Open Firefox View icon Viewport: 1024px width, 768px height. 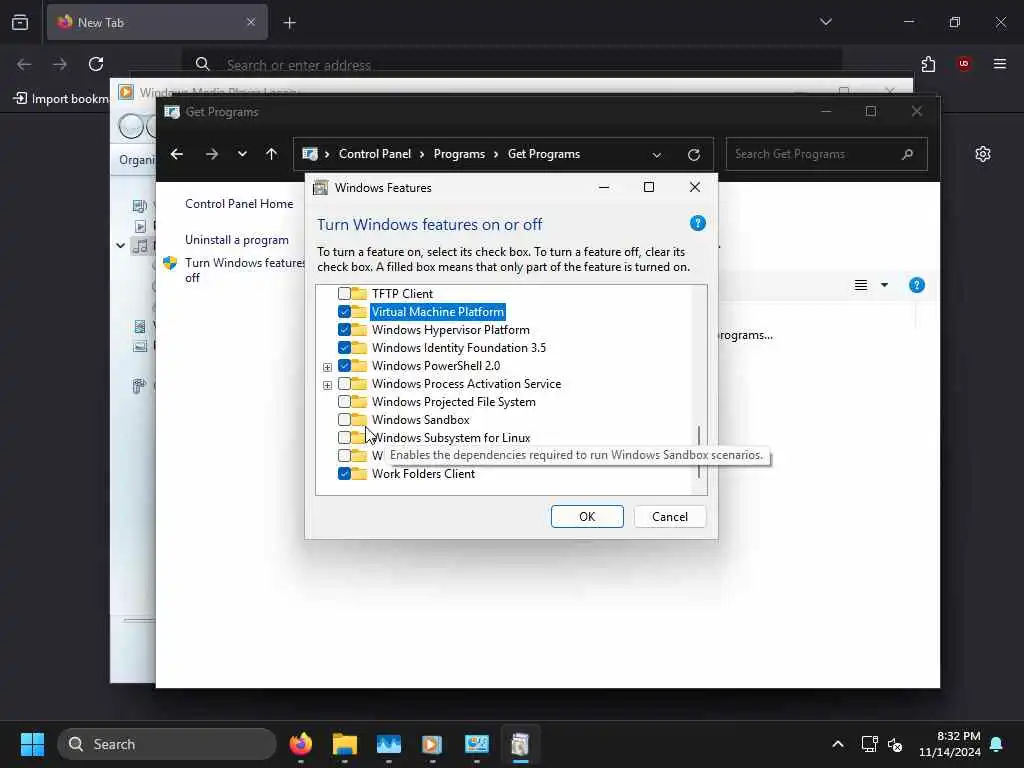pos(20,22)
